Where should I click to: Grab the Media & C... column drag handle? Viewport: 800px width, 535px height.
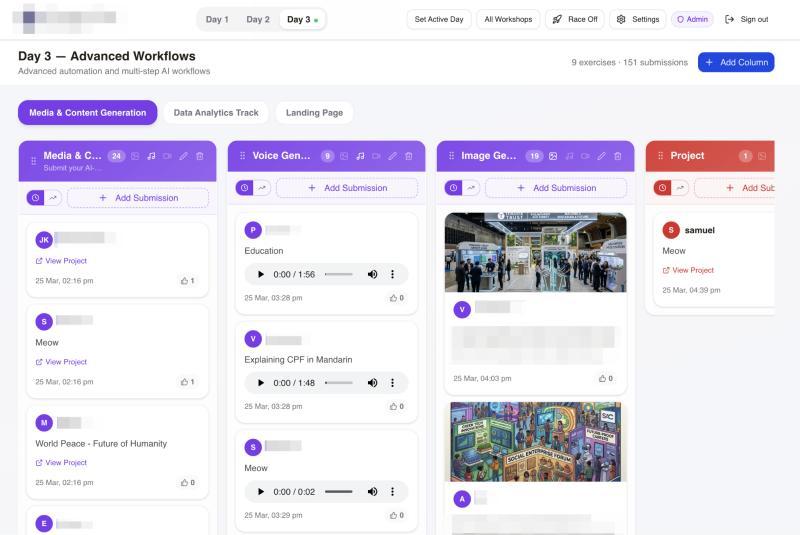pyautogui.click(x=34, y=161)
